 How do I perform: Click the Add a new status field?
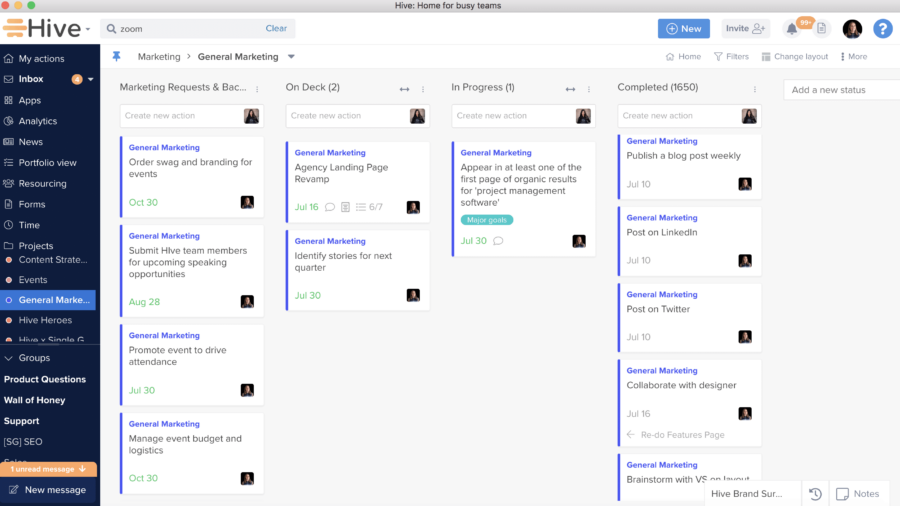point(840,90)
